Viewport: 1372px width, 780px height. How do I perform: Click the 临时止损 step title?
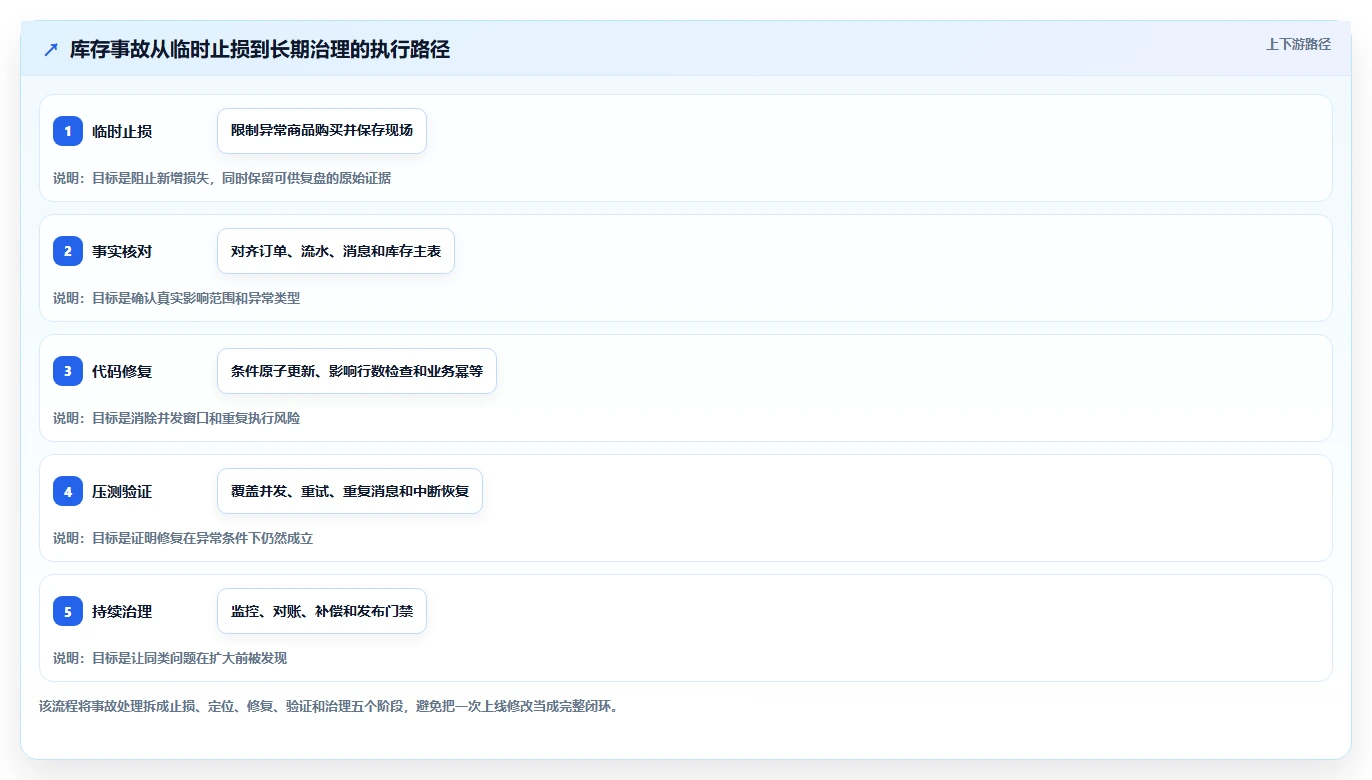click(x=122, y=131)
